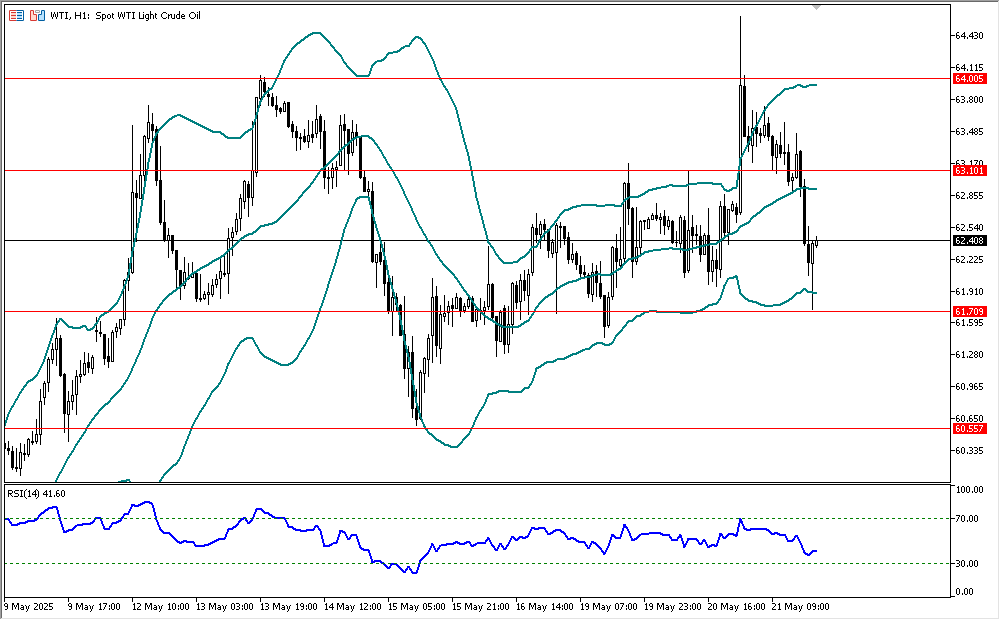Click the Depth of Market icon beside WTI
1000x620 pixels.
point(17,15)
